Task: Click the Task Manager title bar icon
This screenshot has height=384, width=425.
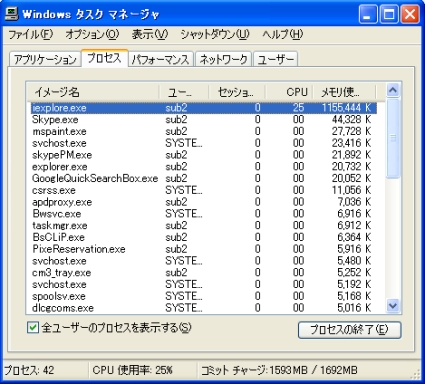Action: (x=11, y=14)
